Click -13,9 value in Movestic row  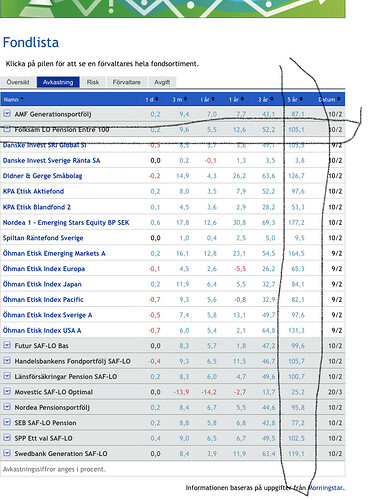click(x=181, y=392)
